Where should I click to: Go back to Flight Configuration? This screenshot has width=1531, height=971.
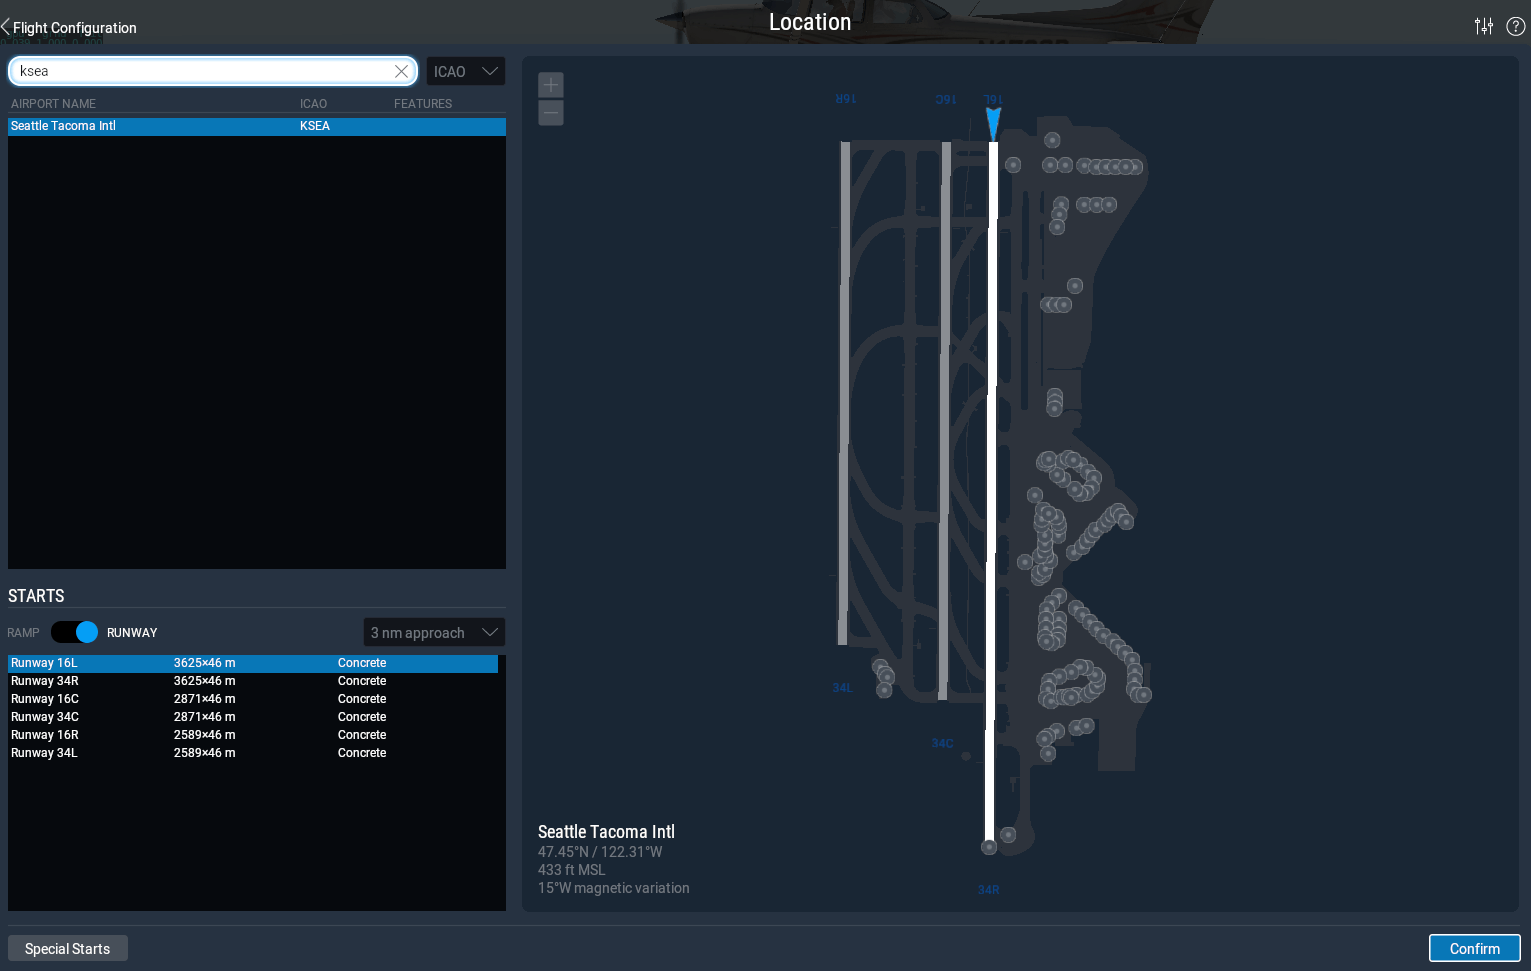tap(70, 28)
